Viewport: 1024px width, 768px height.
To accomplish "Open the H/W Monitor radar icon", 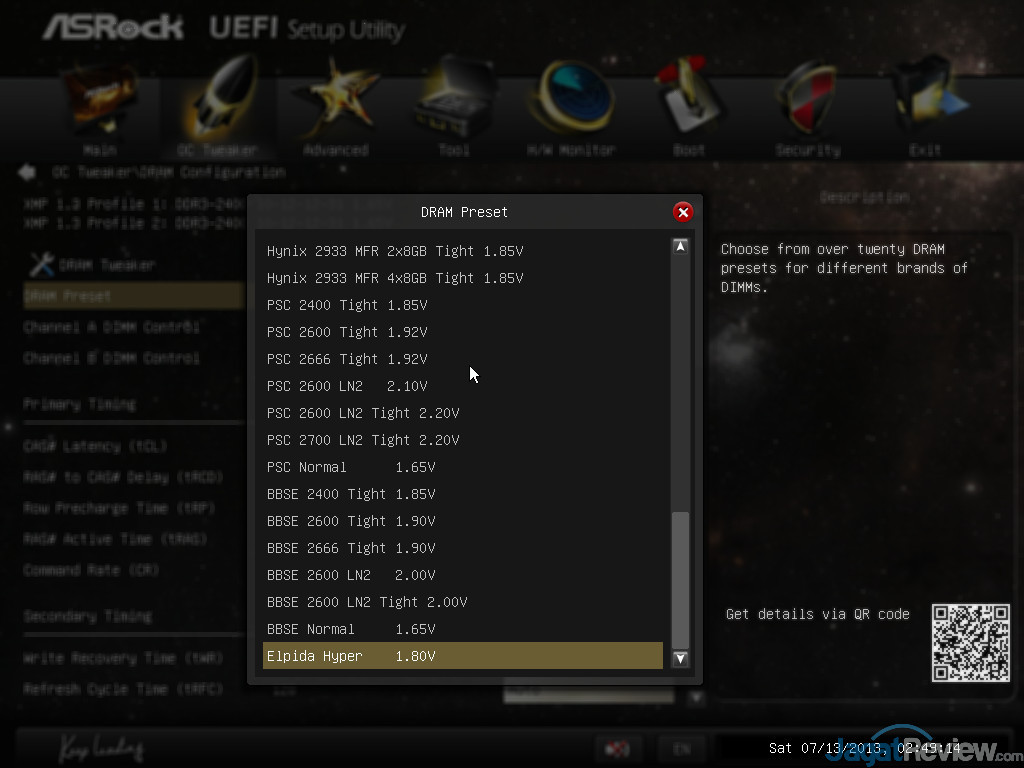I will pos(571,98).
